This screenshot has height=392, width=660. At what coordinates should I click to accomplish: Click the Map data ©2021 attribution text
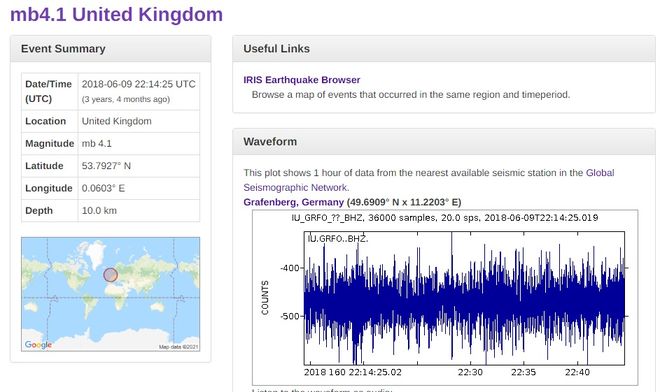tap(178, 347)
